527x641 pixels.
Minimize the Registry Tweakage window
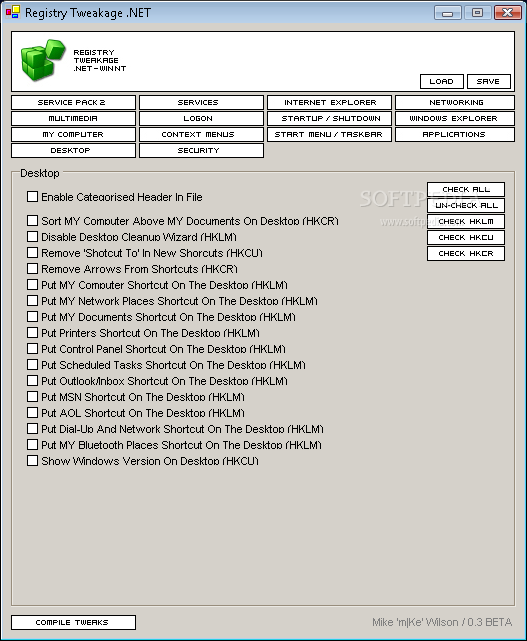tap(448, 13)
